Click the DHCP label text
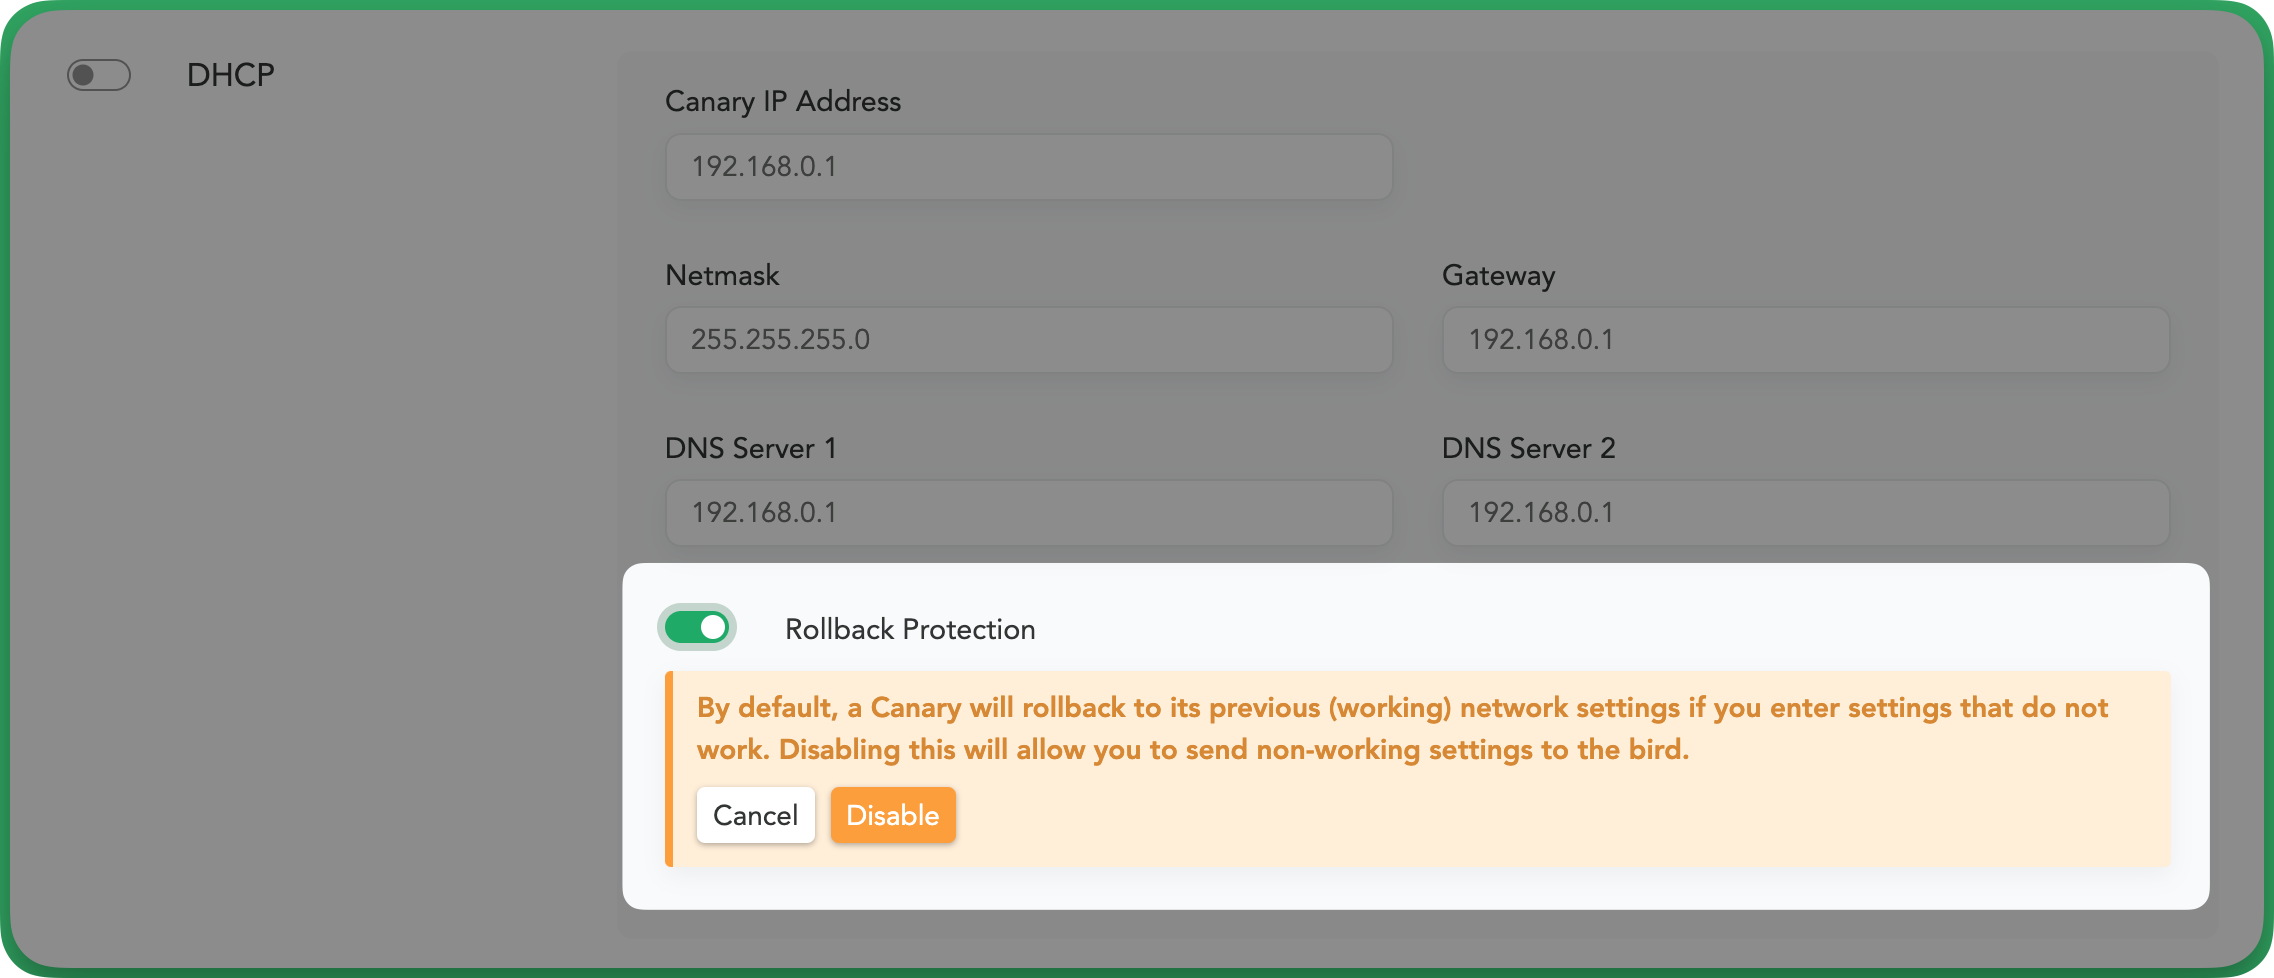 click(x=231, y=75)
